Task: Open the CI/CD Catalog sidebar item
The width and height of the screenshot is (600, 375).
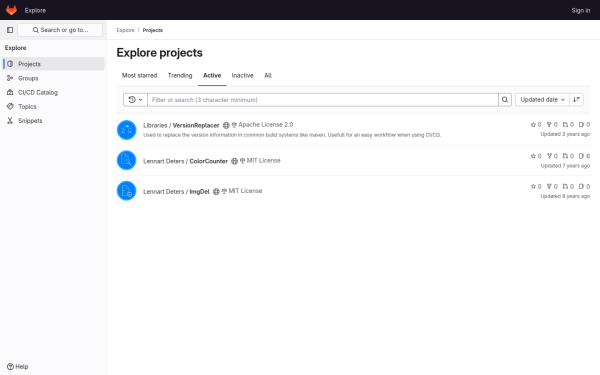Action: click(53, 92)
